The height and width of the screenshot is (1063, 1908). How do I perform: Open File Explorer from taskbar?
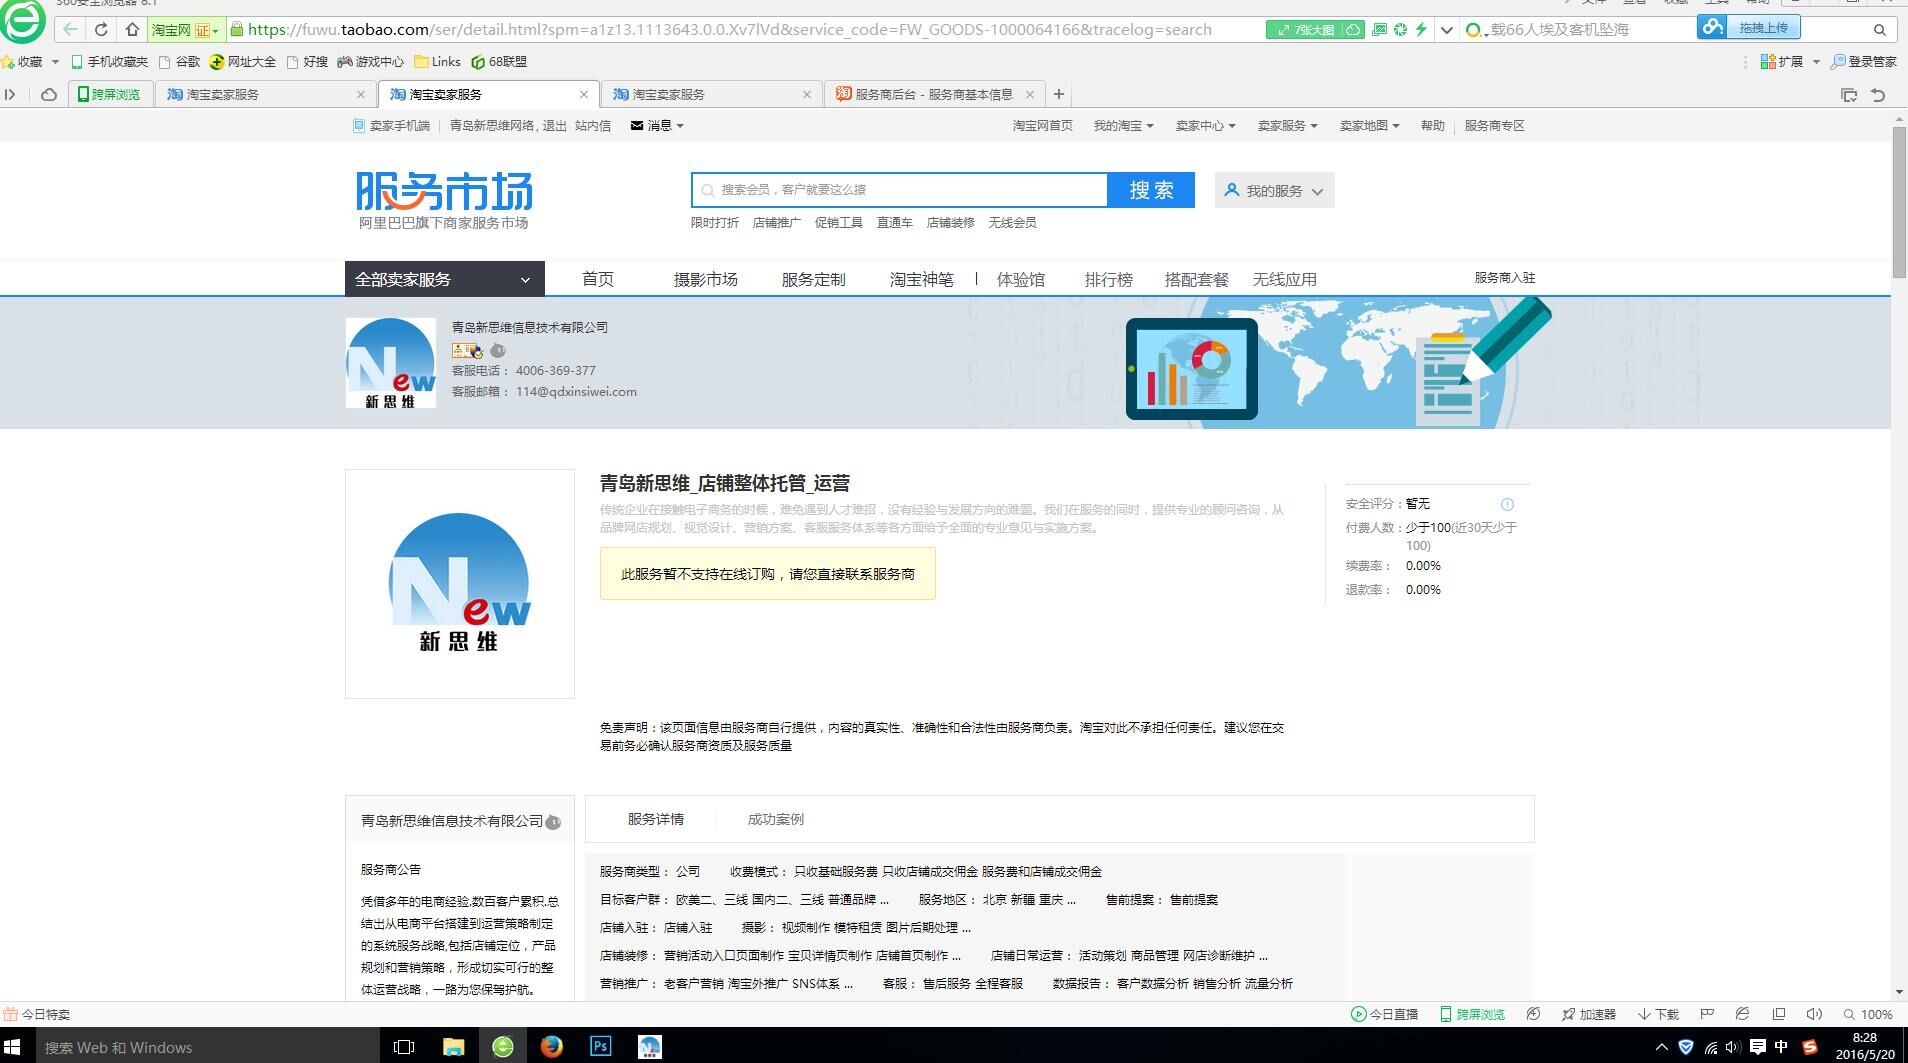pyautogui.click(x=453, y=1046)
